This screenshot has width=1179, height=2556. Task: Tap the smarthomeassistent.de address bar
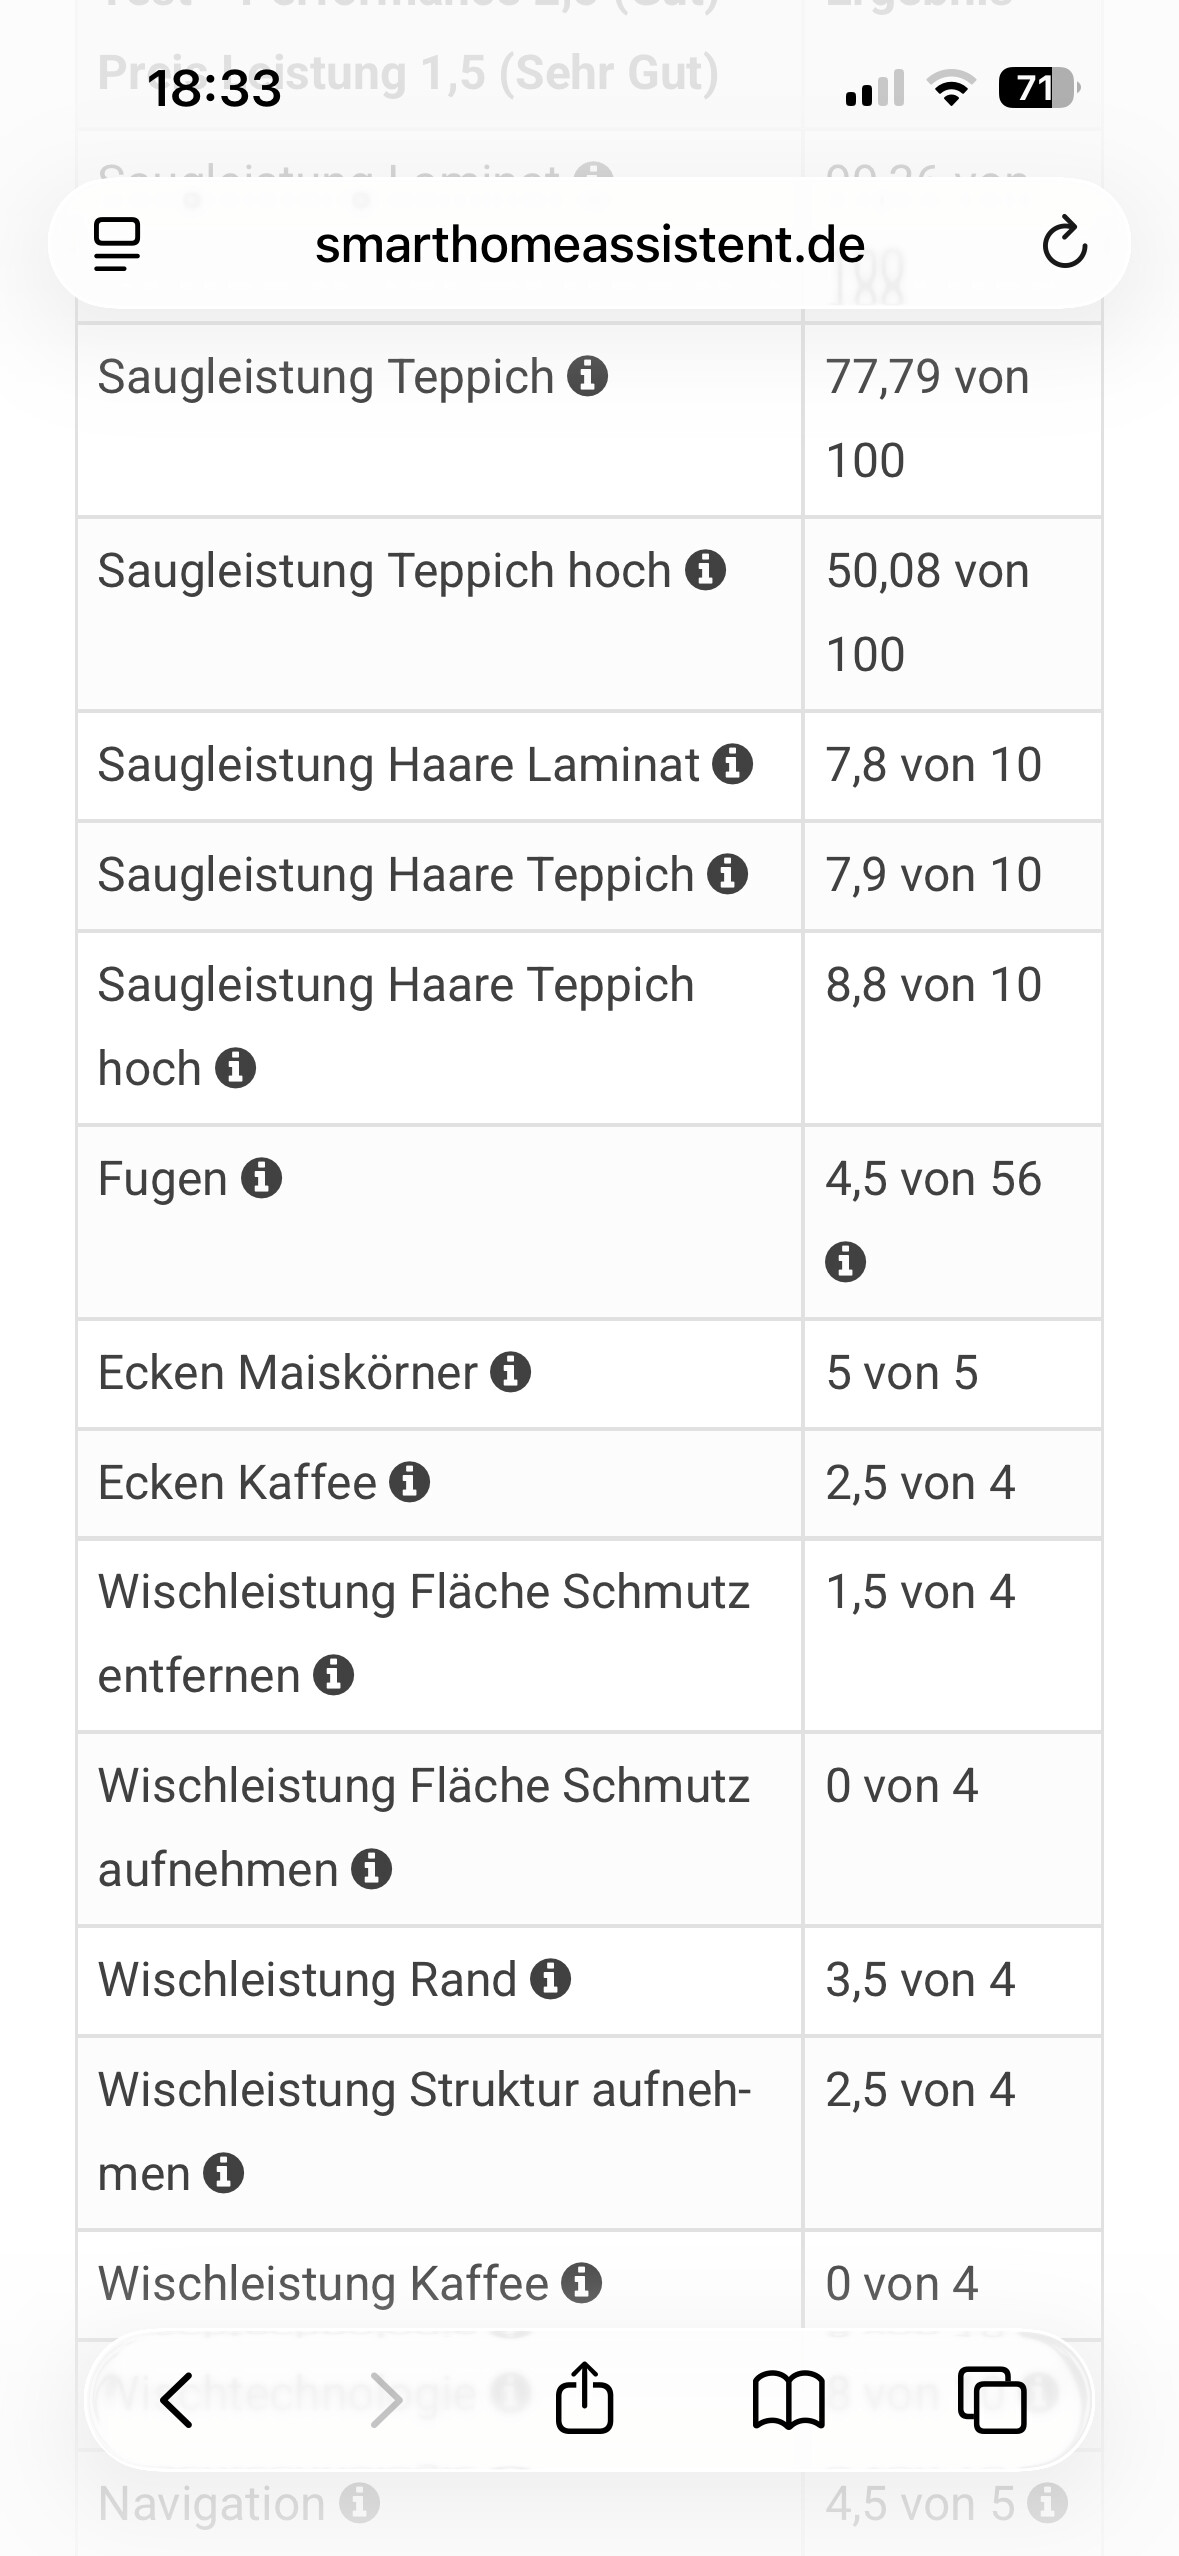click(x=589, y=245)
